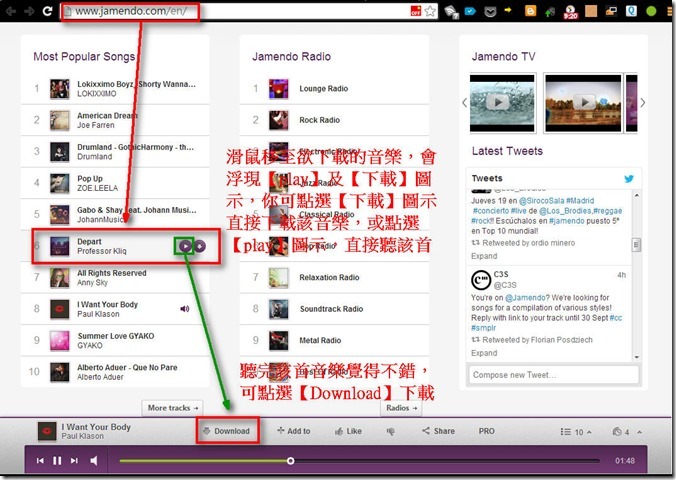The image size is (676, 480).
Task: Click the @Jamendo mention in C3S tweet
Action: [525, 298]
